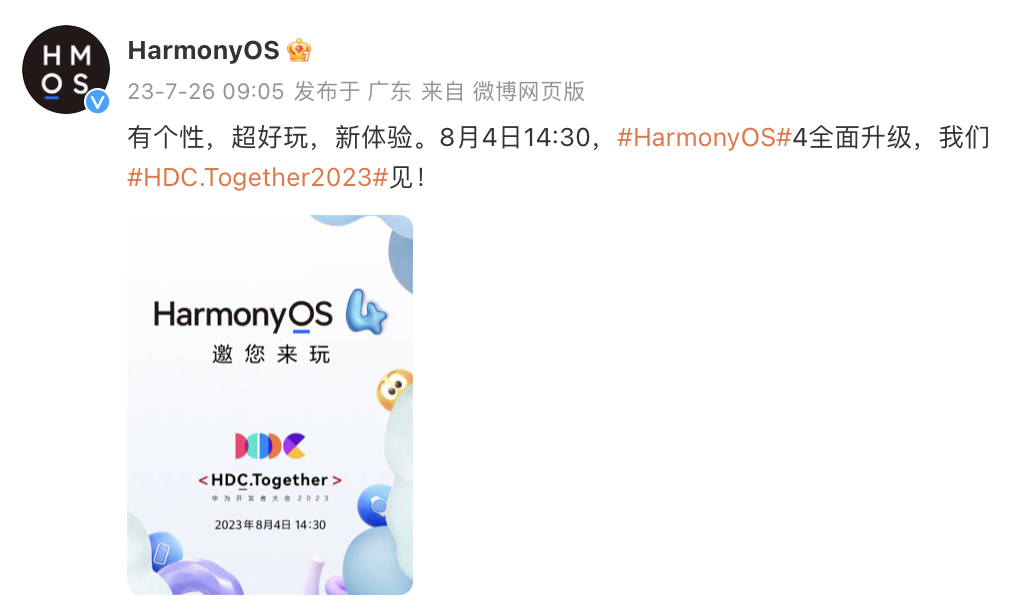This screenshot has height=616, width=1026.
Task: Open the #HDC.Together2023# hashtag topic
Action: (258, 177)
